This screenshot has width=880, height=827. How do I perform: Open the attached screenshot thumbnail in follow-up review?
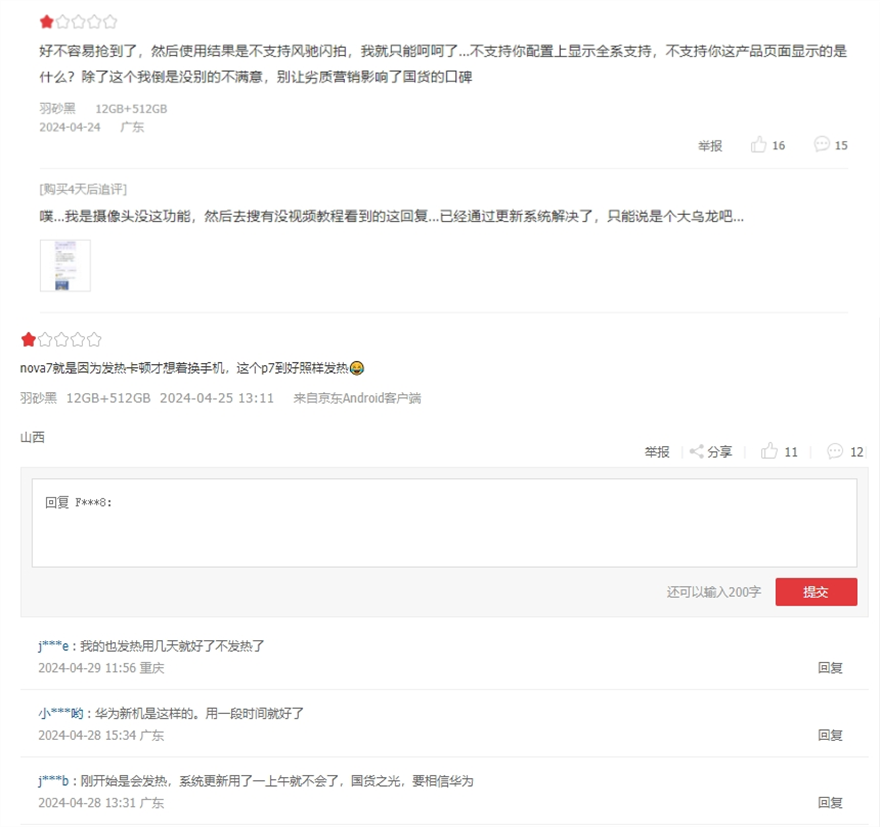point(65,265)
